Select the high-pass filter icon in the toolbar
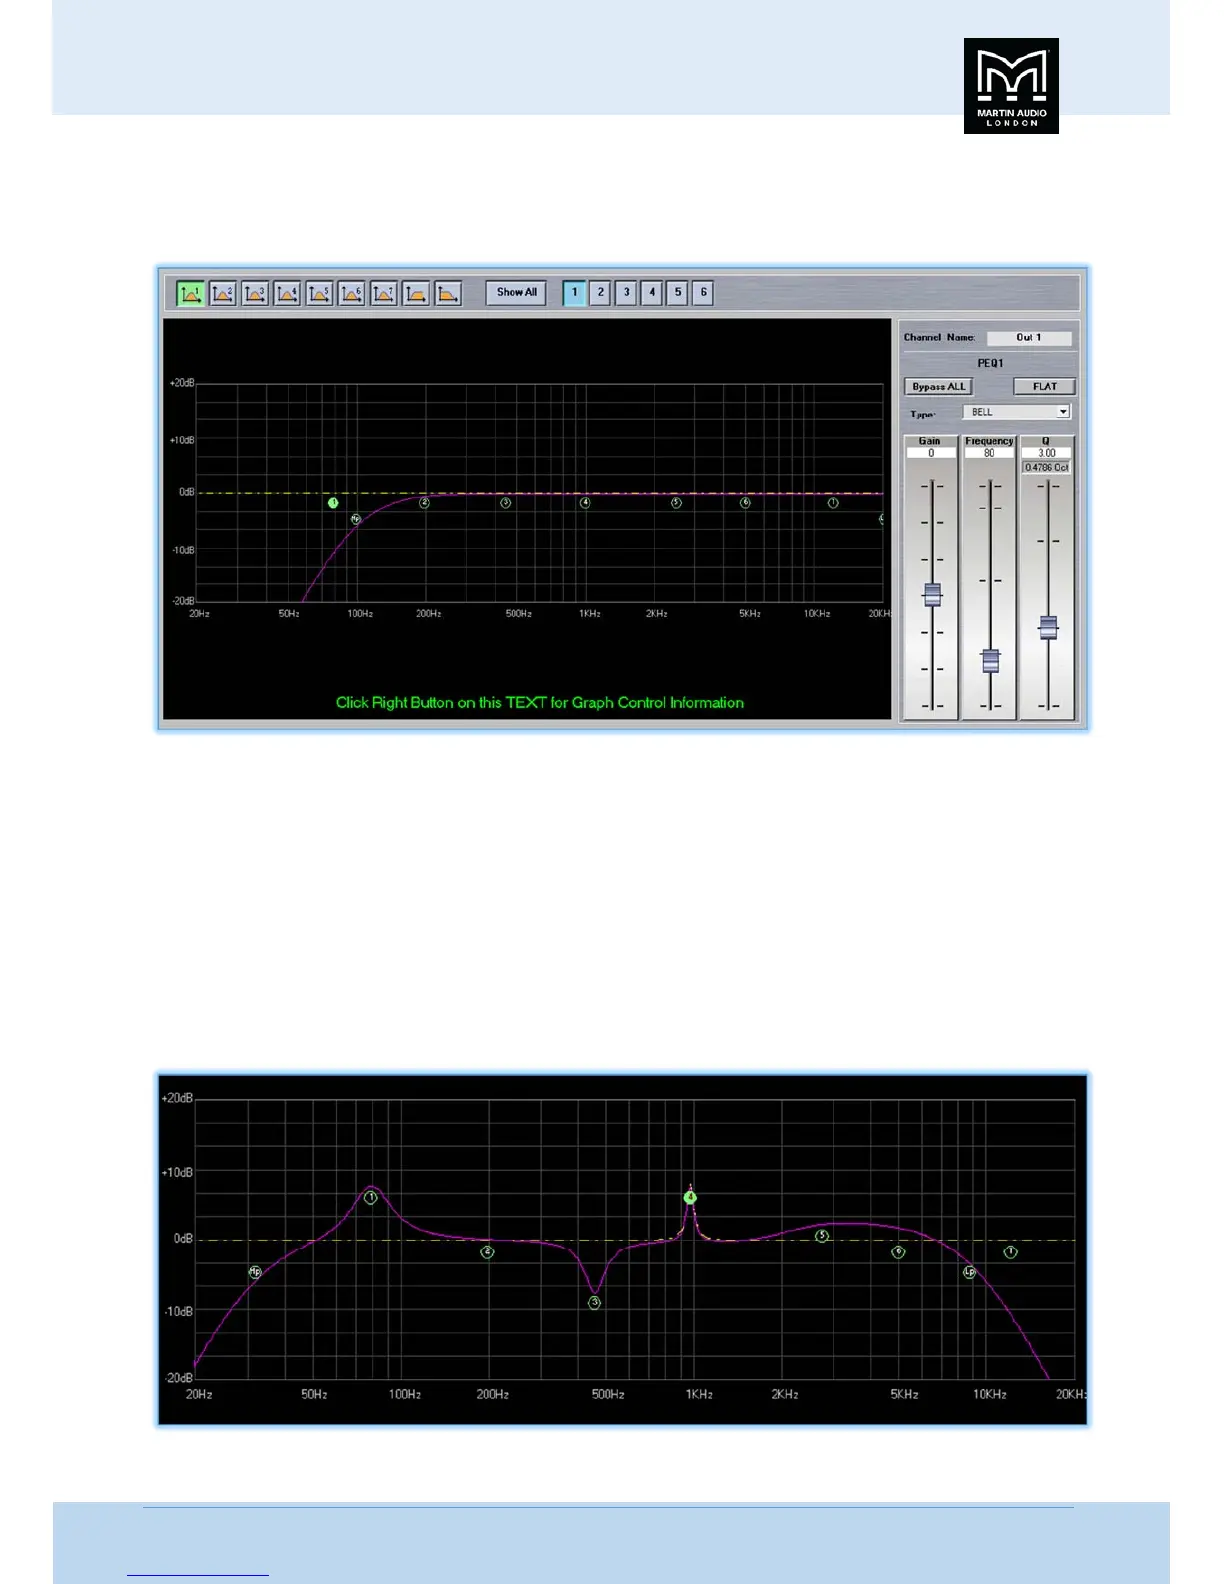 point(416,293)
